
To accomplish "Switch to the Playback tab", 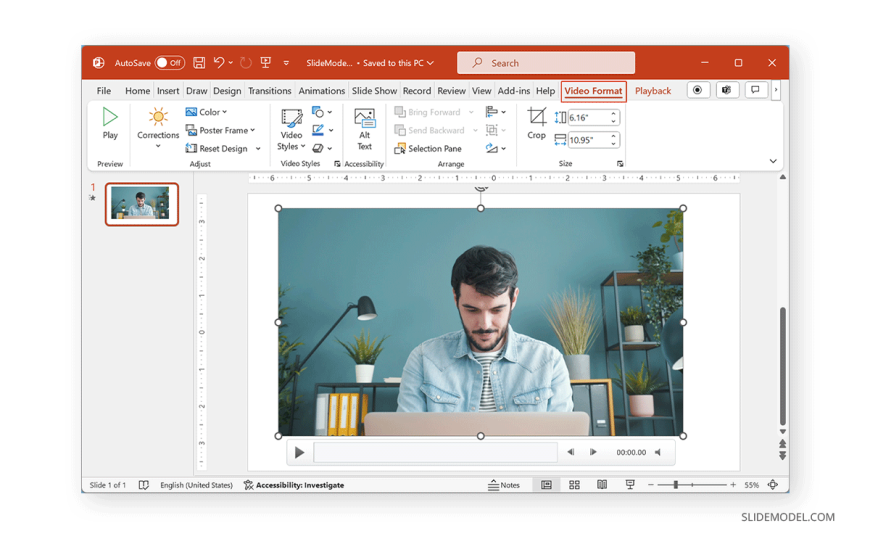I will 653,91.
